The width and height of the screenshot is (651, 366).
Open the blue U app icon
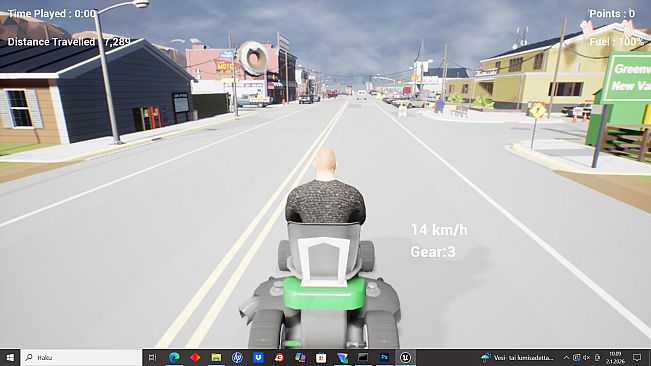pyautogui.click(x=258, y=357)
